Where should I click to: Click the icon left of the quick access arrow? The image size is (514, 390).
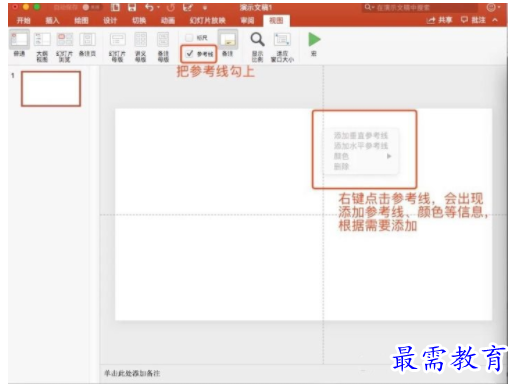(x=188, y=7)
